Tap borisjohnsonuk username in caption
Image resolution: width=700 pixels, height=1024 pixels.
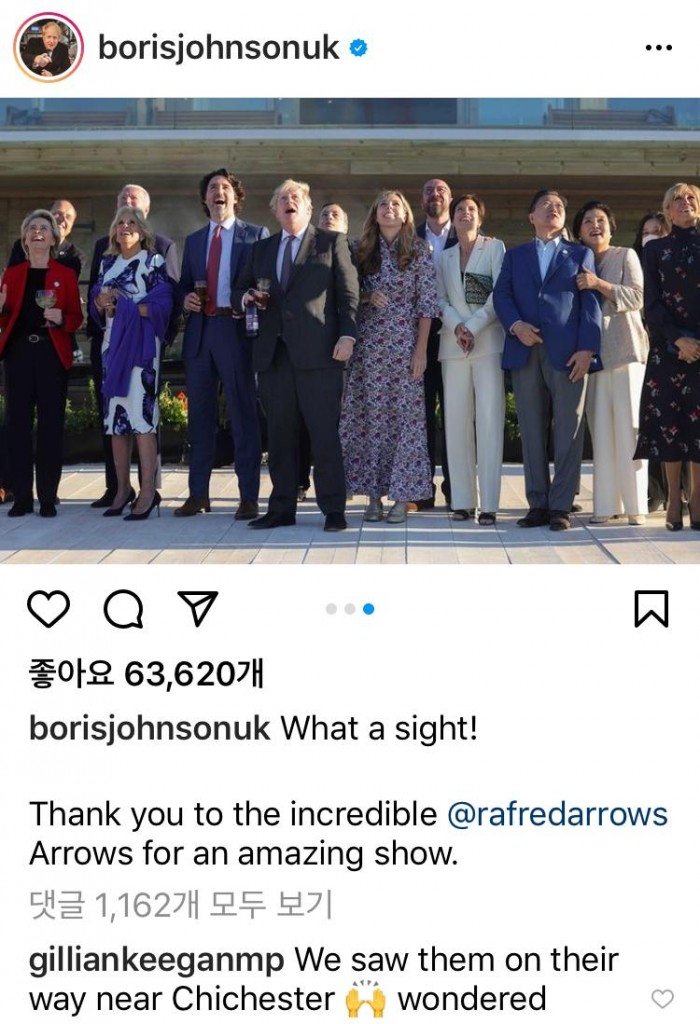tap(150, 728)
